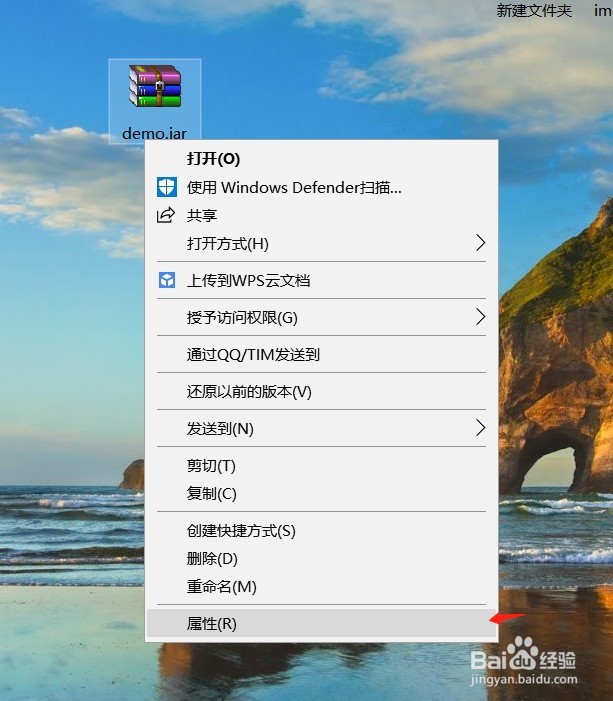The width and height of the screenshot is (613, 701).
Task: Click the demo.jar file name label
Action: 154,133
